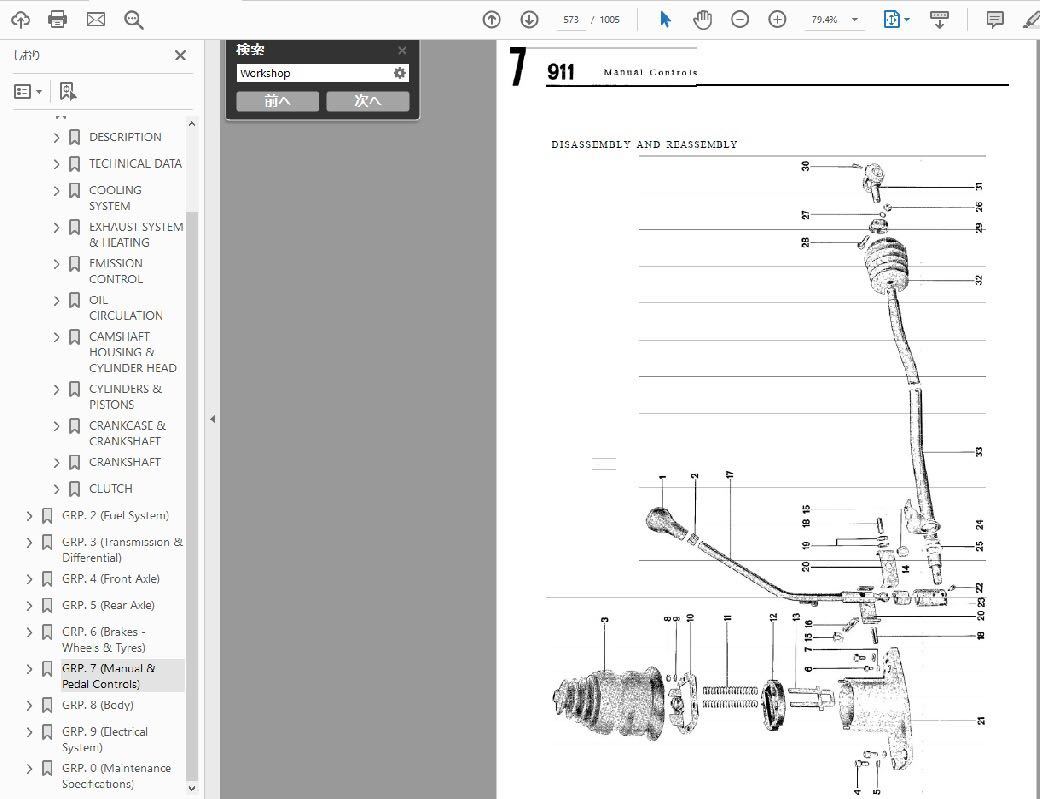Select the arrow selection tool
The width and height of the screenshot is (1040, 799).
click(x=665, y=19)
